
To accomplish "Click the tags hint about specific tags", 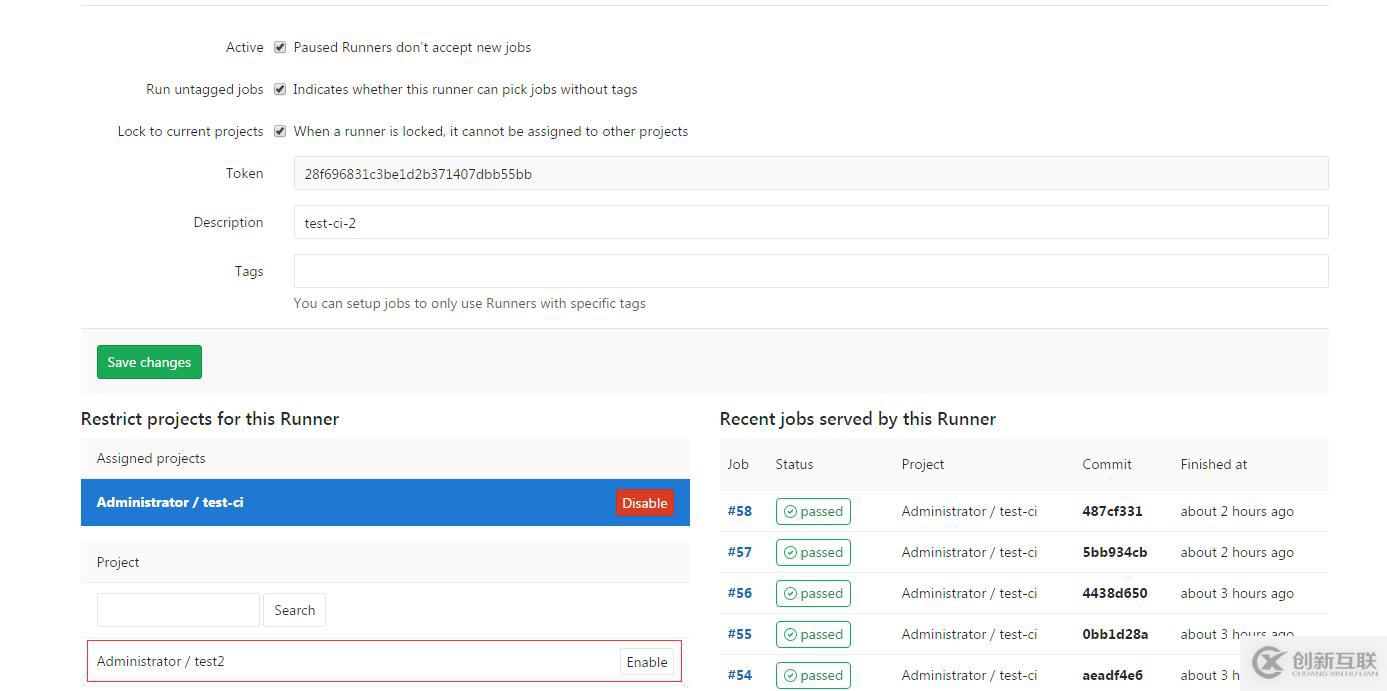I will 470,303.
